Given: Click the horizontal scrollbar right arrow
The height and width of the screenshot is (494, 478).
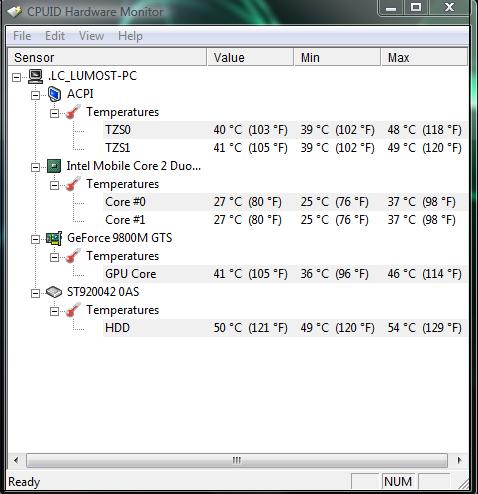Looking at the screenshot, I should [x=459, y=460].
